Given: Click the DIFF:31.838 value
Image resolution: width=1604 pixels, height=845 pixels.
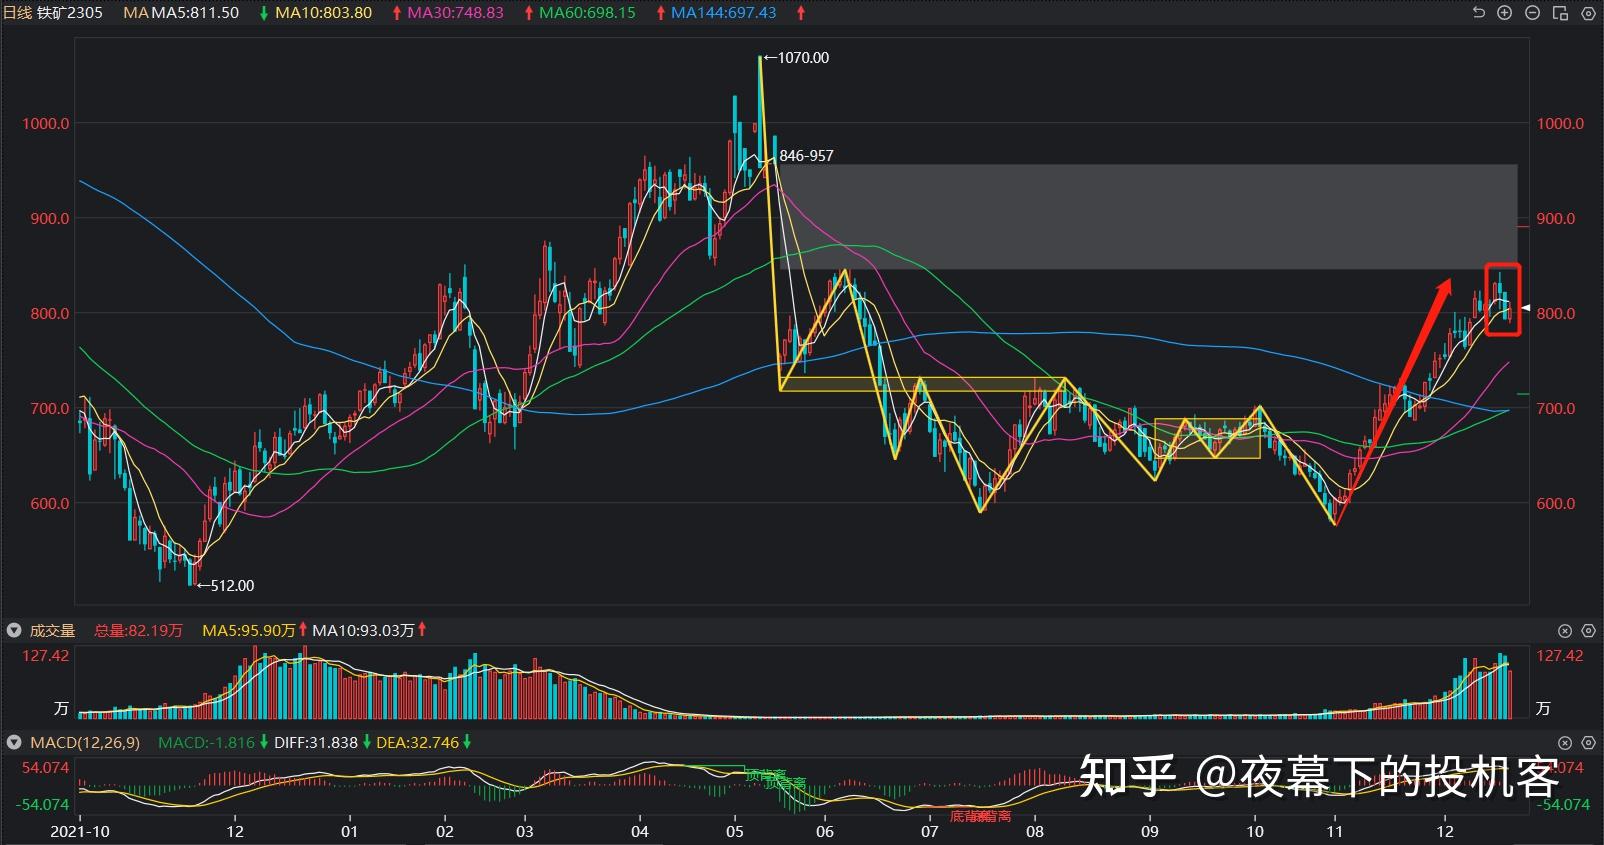Looking at the screenshot, I should pyautogui.click(x=315, y=743).
